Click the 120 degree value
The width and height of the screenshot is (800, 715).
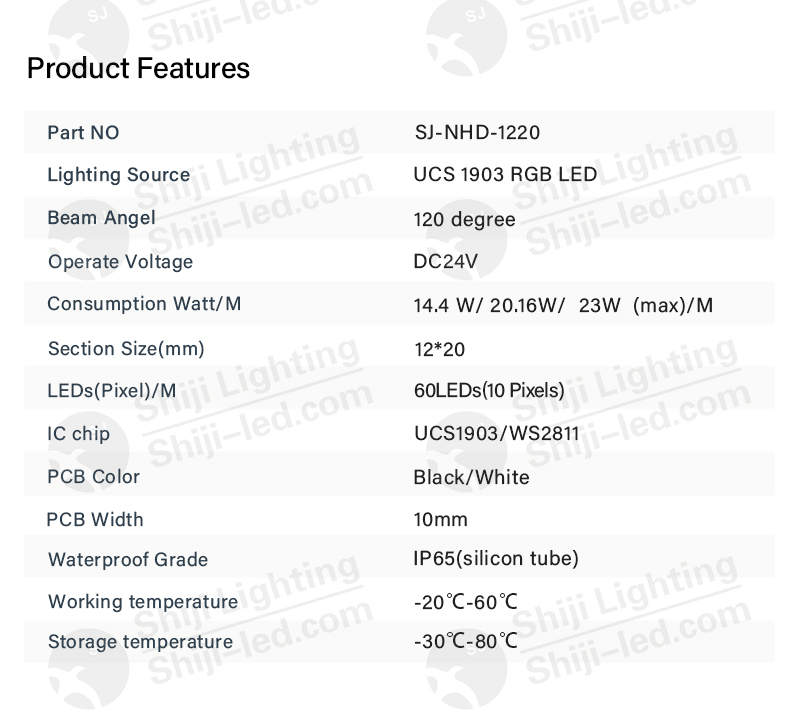(x=464, y=220)
